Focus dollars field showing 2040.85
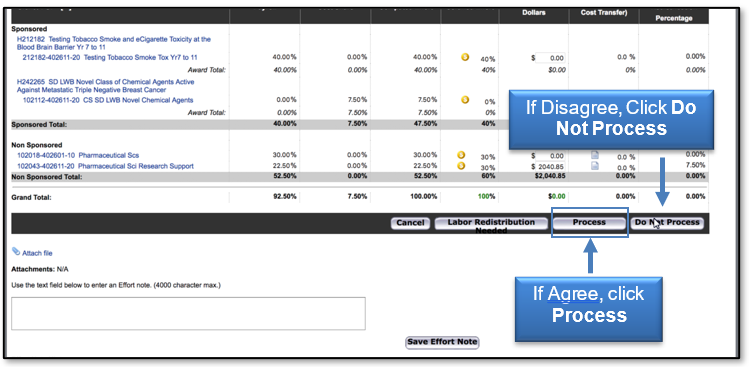 click(x=550, y=167)
